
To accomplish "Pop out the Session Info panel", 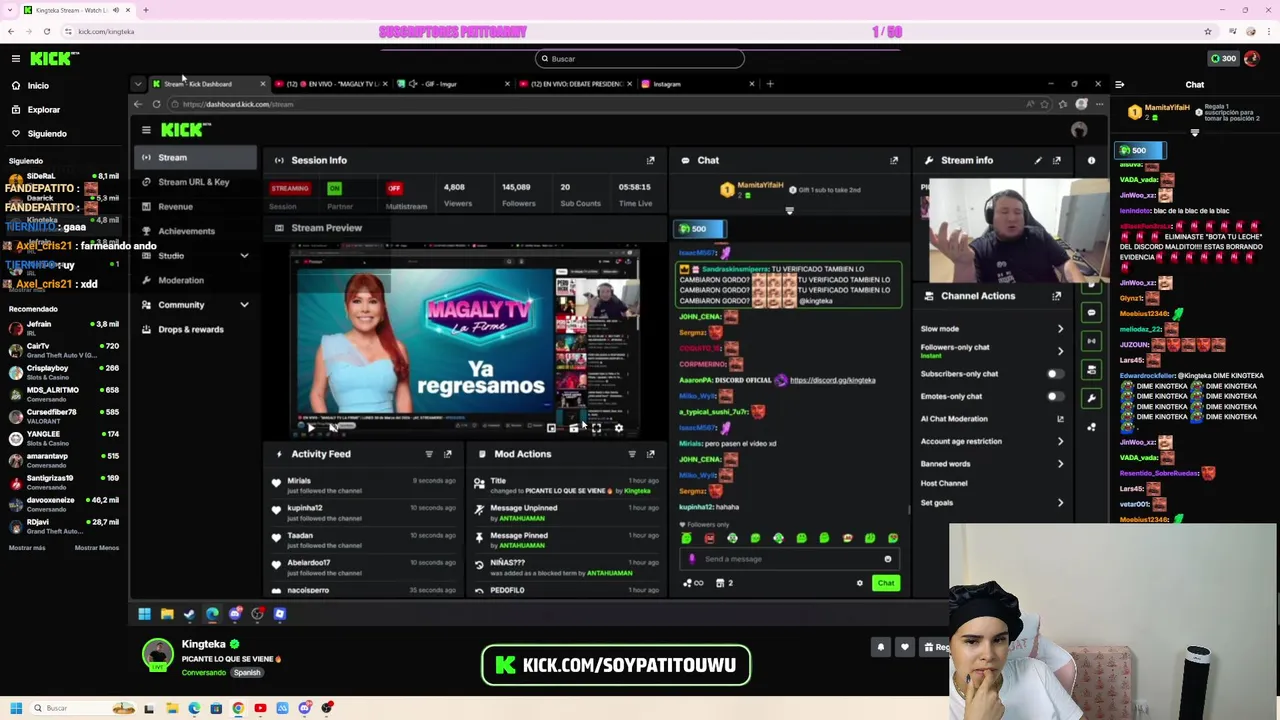I will 650,160.
